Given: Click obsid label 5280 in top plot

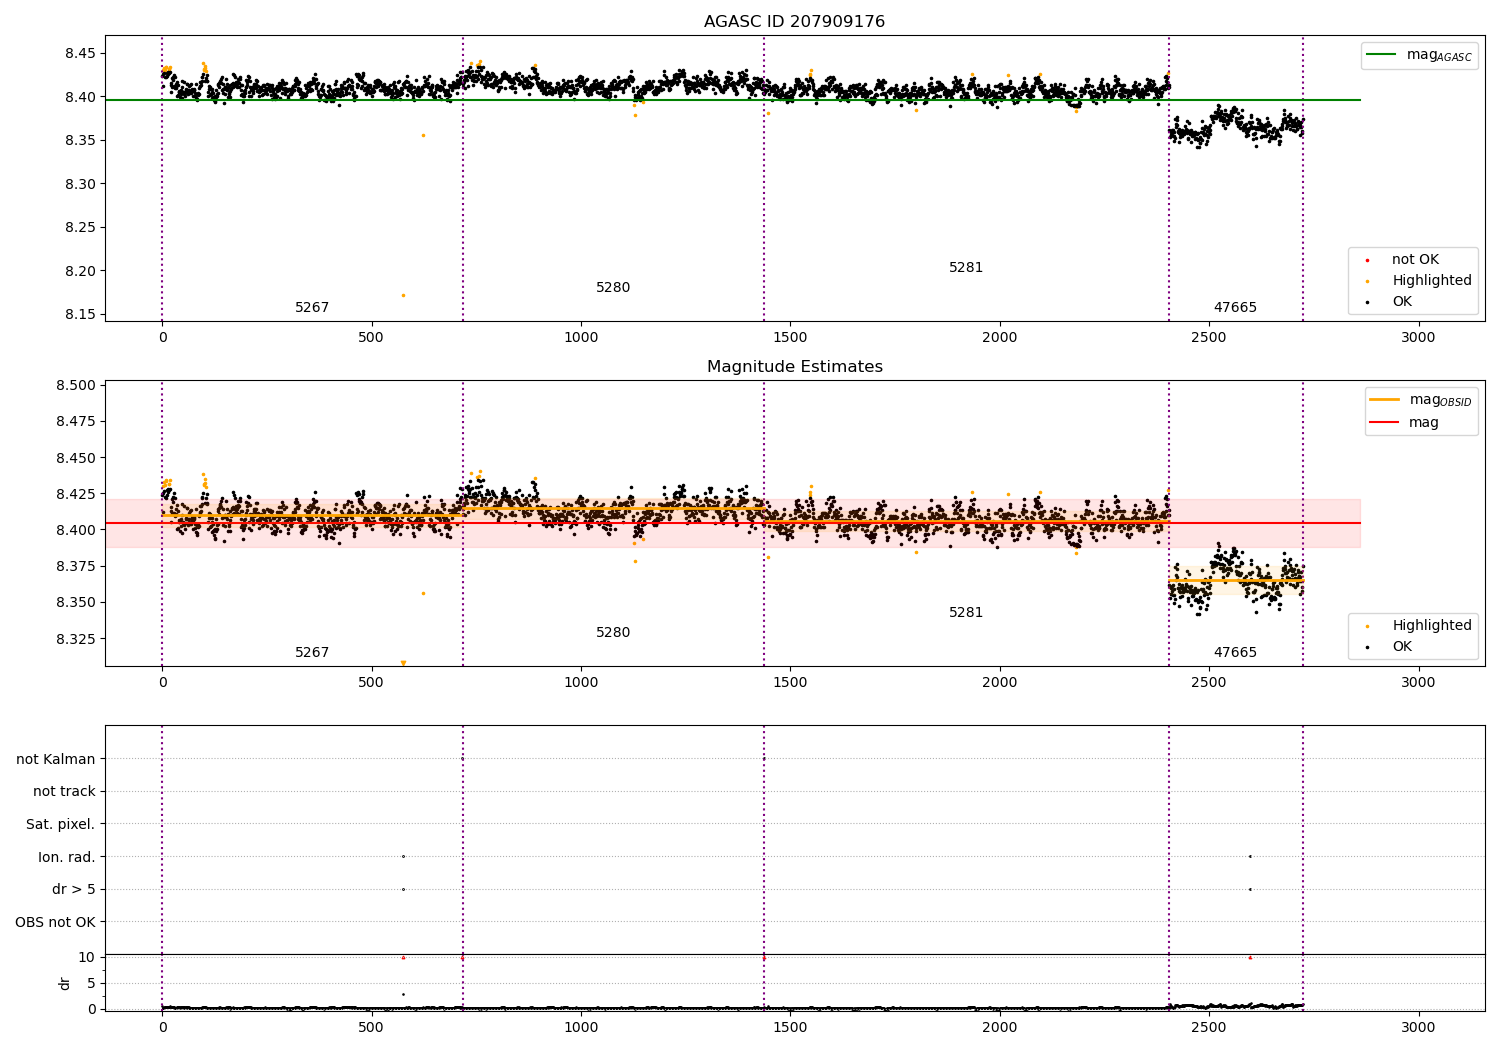Looking at the screenshot, I should 613,287.
